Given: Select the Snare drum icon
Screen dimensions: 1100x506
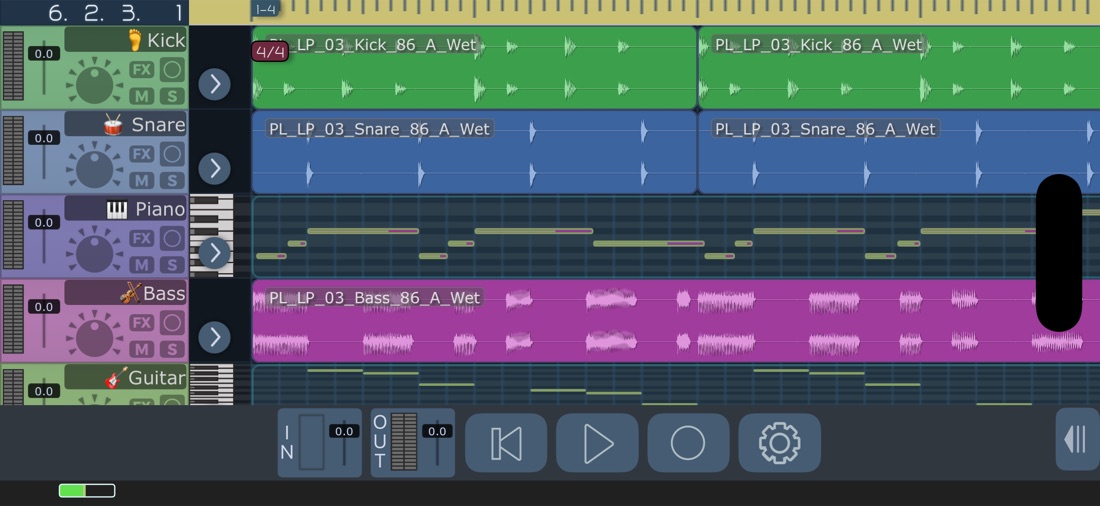Looking at the screenshot, I should pos(113,124).
